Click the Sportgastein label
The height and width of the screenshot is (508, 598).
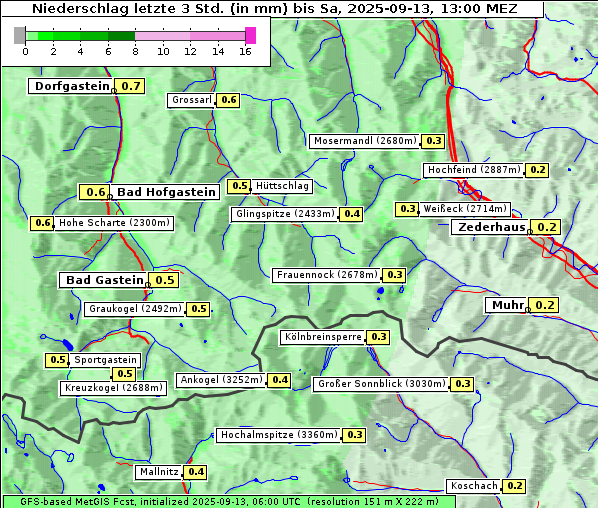click(x=105, y=360)
